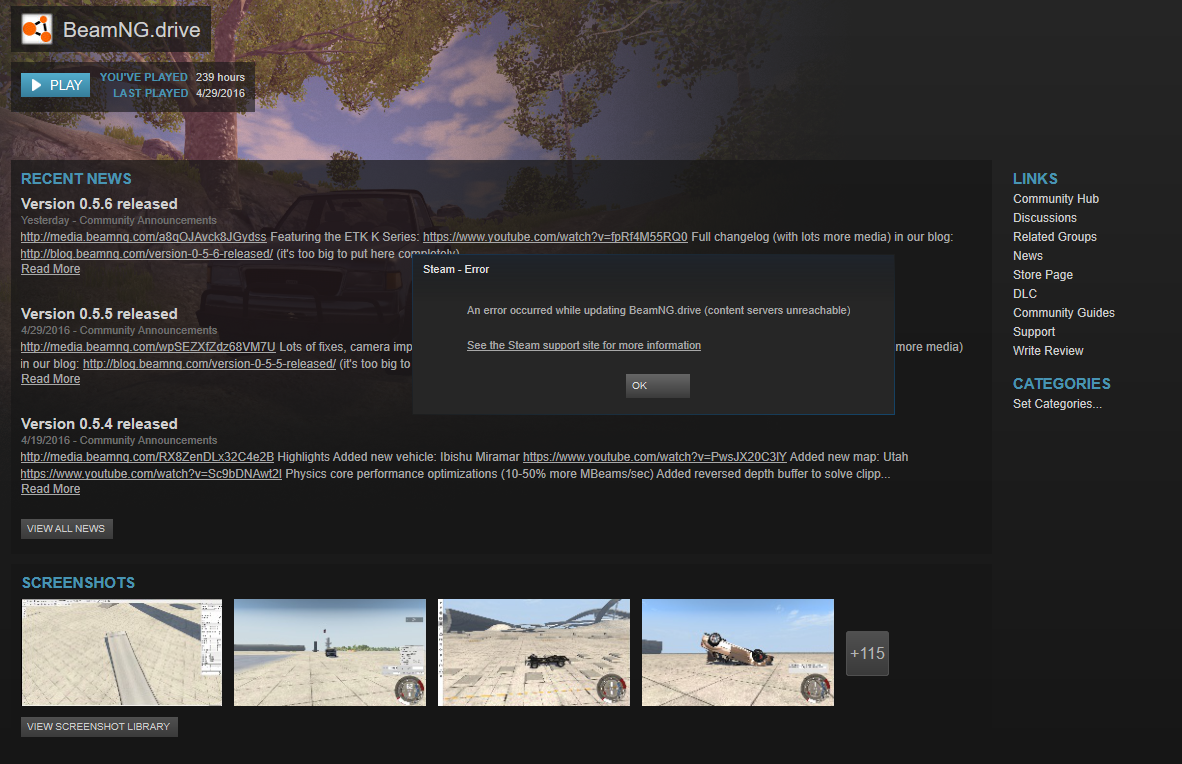
Task: Open the News link in Links
Action: click(1027, 256)
